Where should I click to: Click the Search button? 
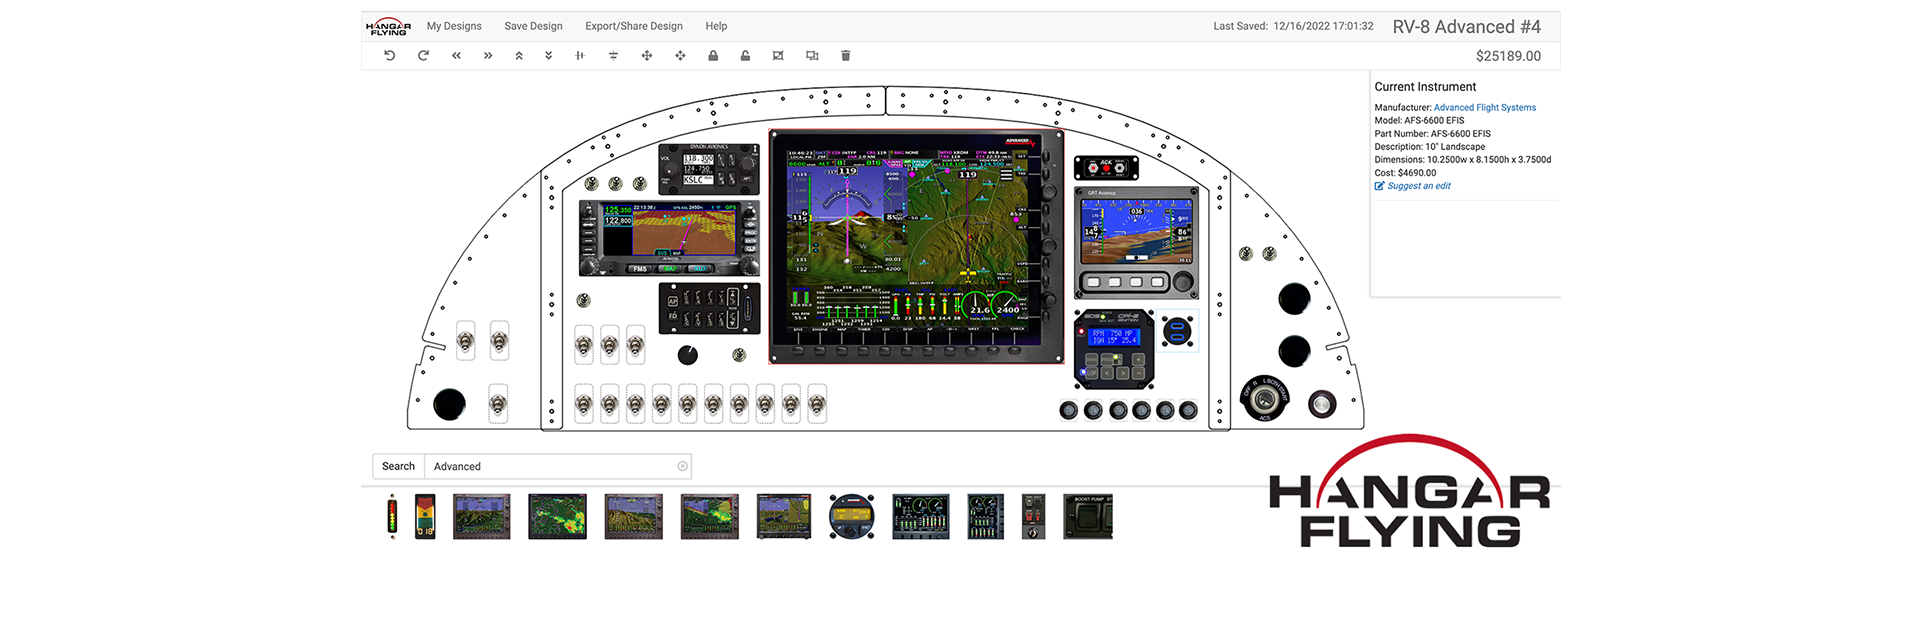[x=398, y=466]
